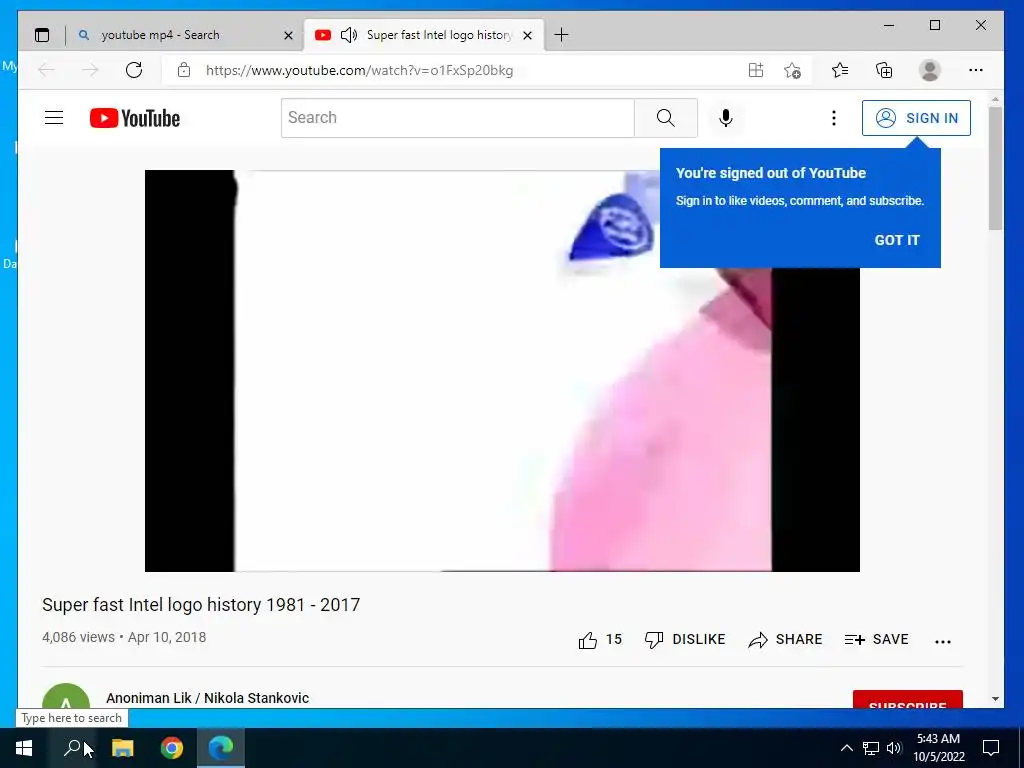Screen dimensions: 1024x768
Task: Show hidden system tray icons
Action: pyautogui.click(x=846, y=748)
